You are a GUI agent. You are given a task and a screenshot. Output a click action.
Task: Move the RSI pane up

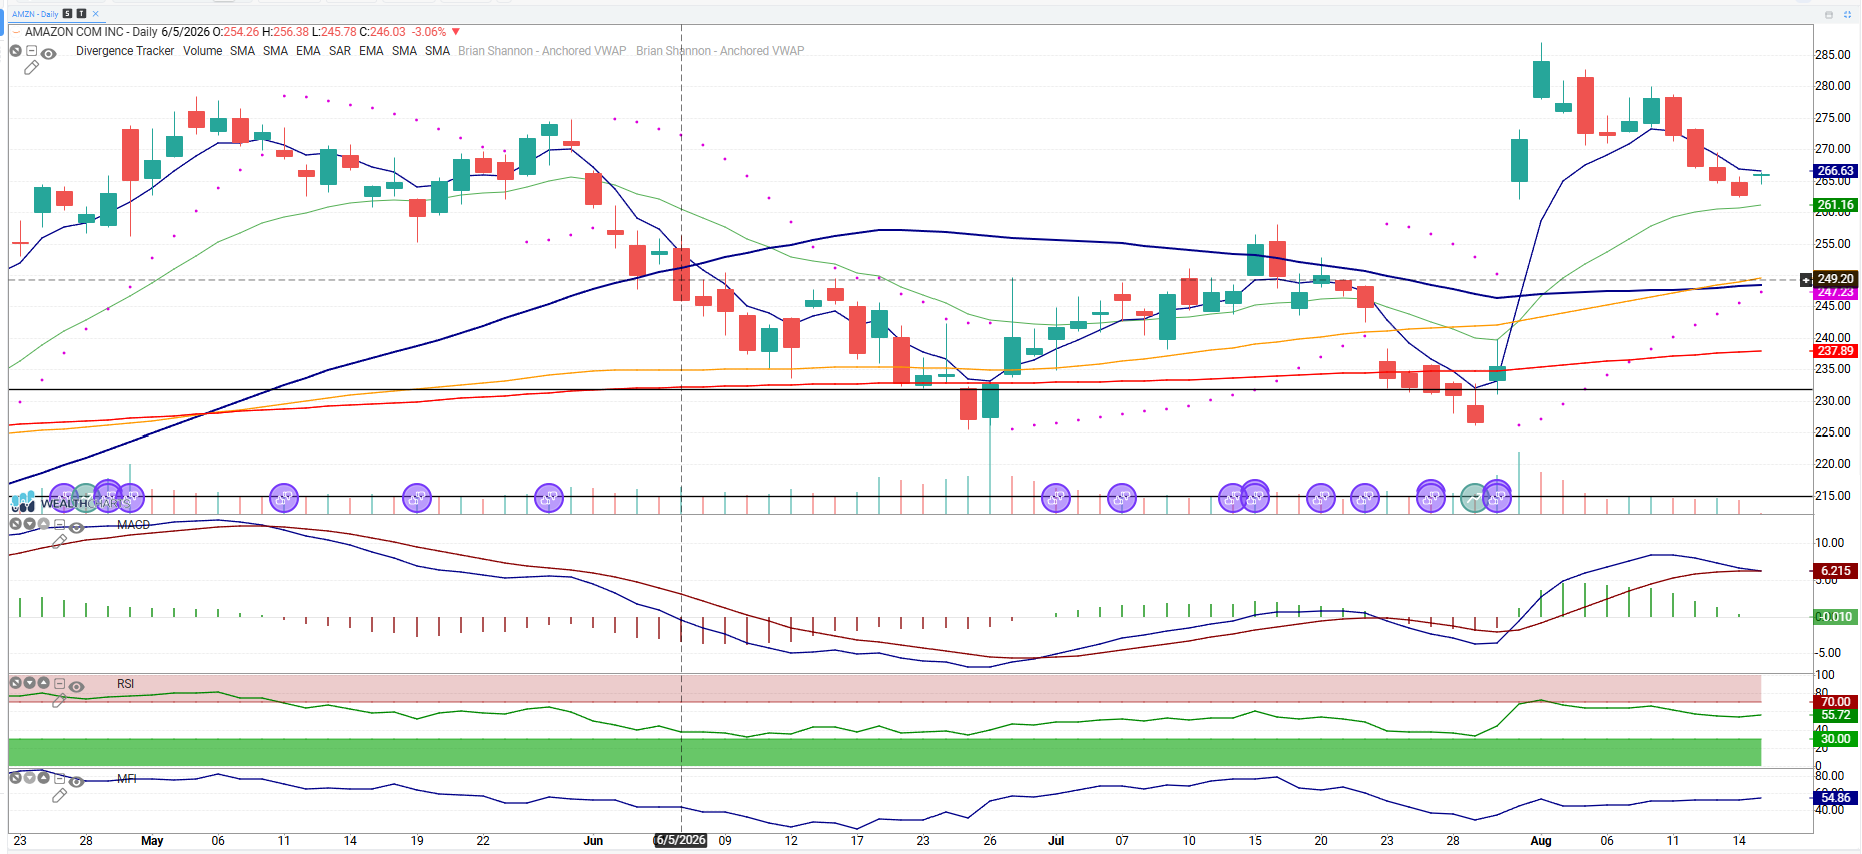click(43, 683)
